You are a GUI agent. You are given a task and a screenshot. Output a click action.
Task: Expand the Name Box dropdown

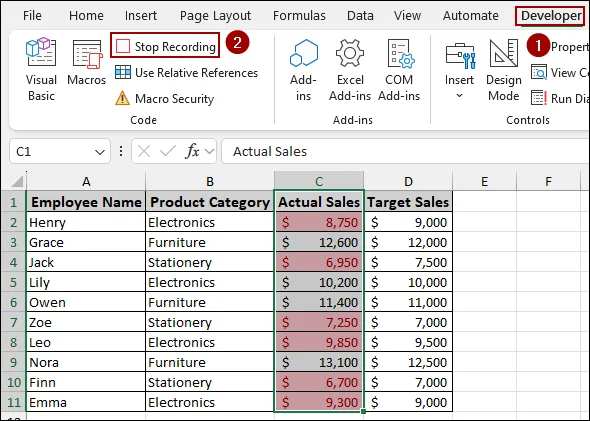(x=100, y=152)
